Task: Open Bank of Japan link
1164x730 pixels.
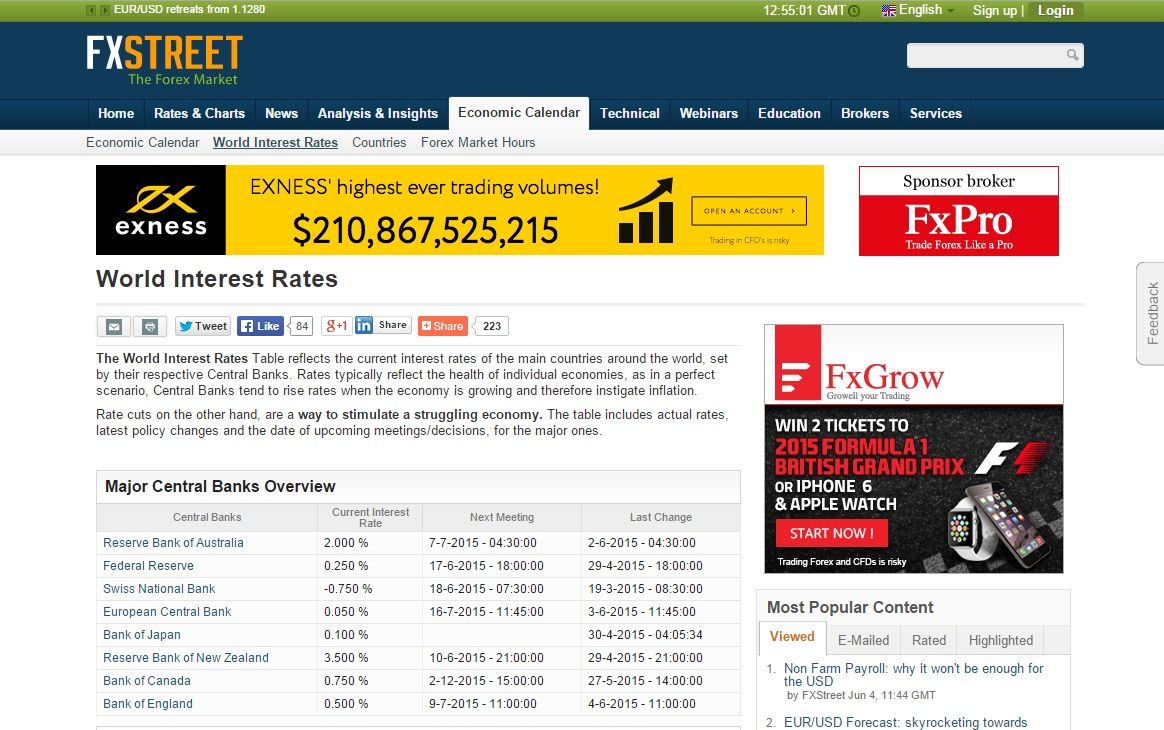Action: 142,635
